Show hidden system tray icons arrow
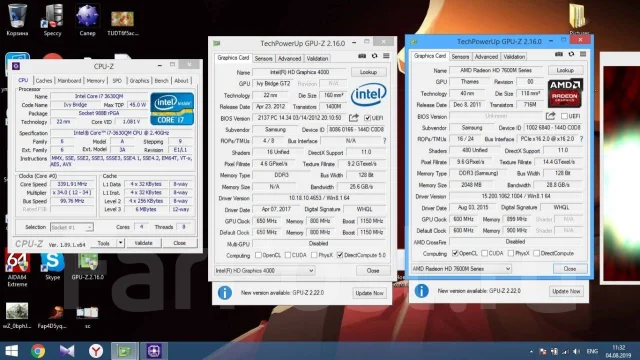 pos(531,351)
